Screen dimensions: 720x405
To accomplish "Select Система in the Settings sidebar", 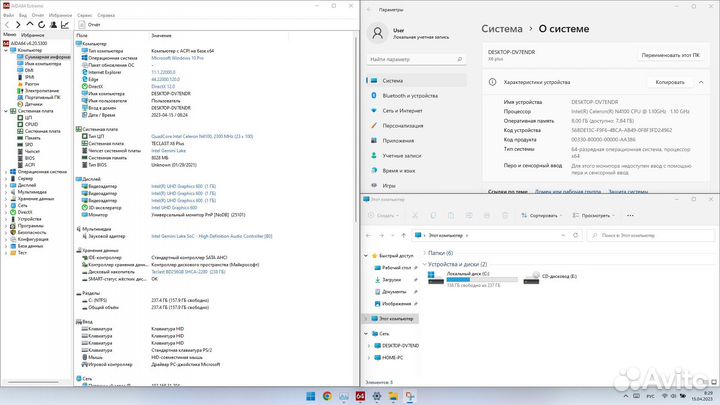I will coord(416,81).
